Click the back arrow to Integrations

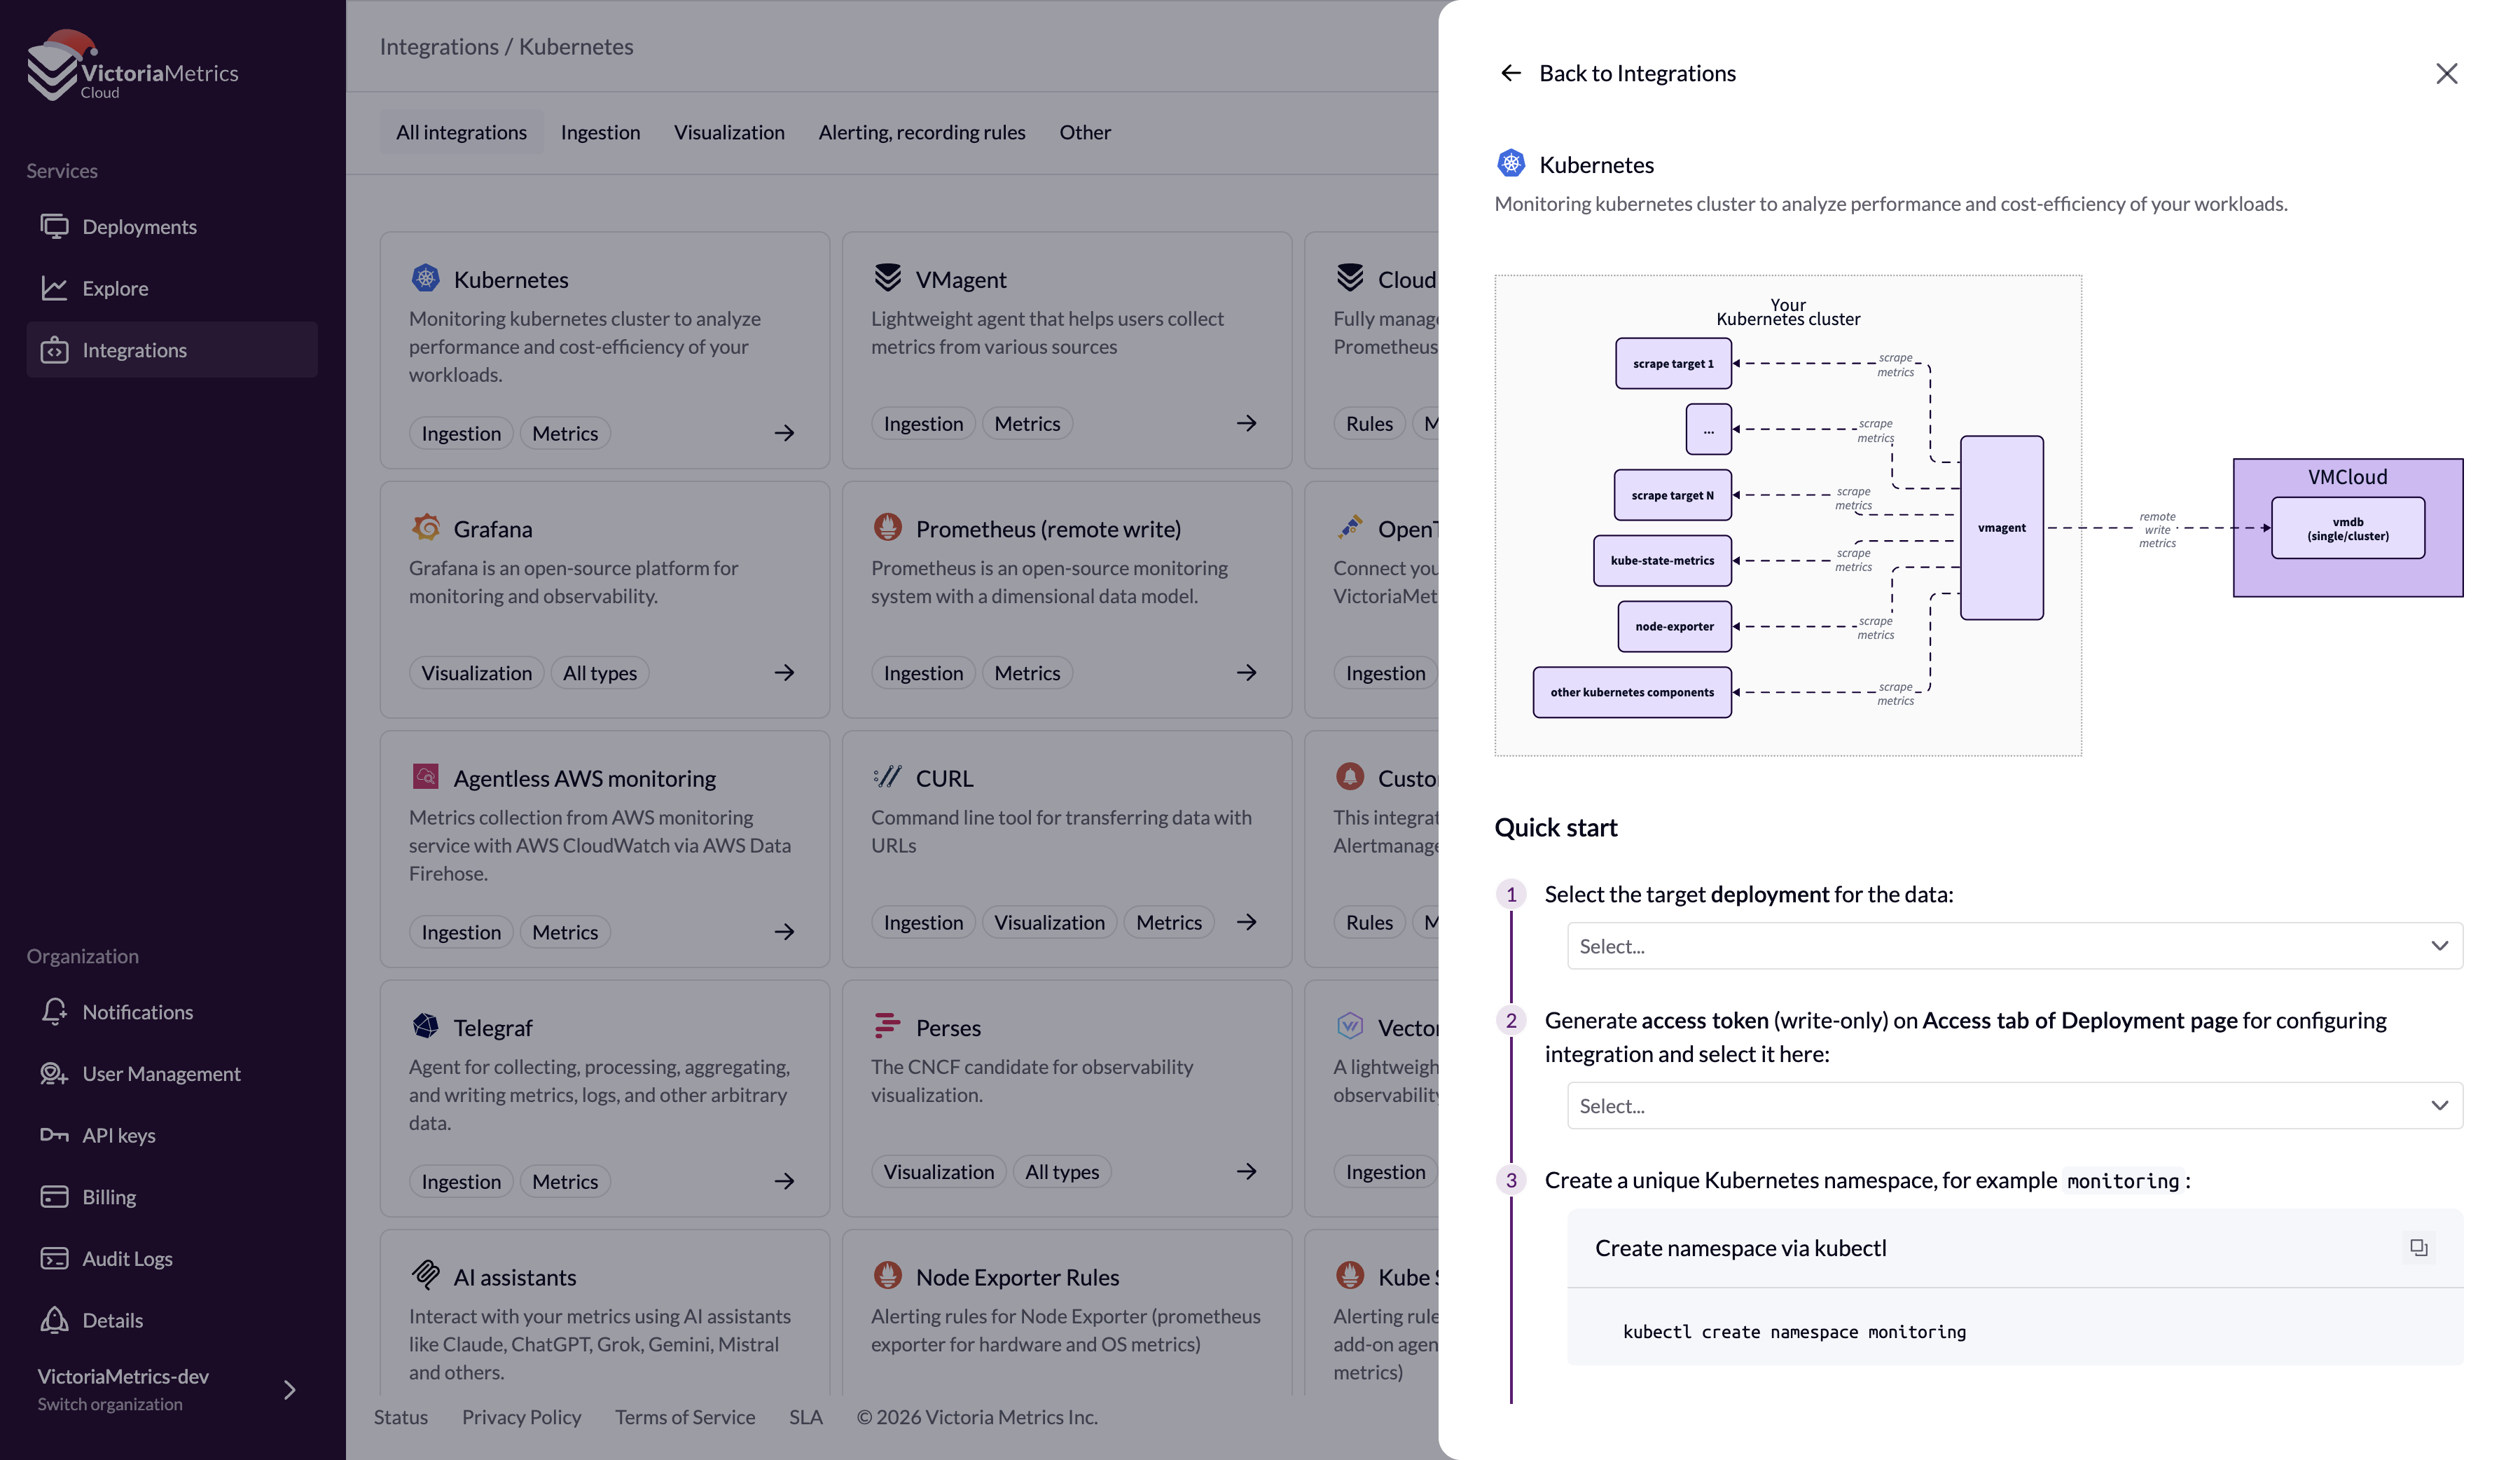click(x=1510, y=73)
